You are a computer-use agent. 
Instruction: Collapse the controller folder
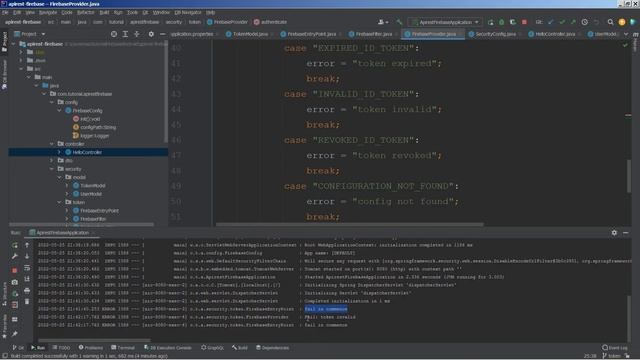tap(52, 144)
